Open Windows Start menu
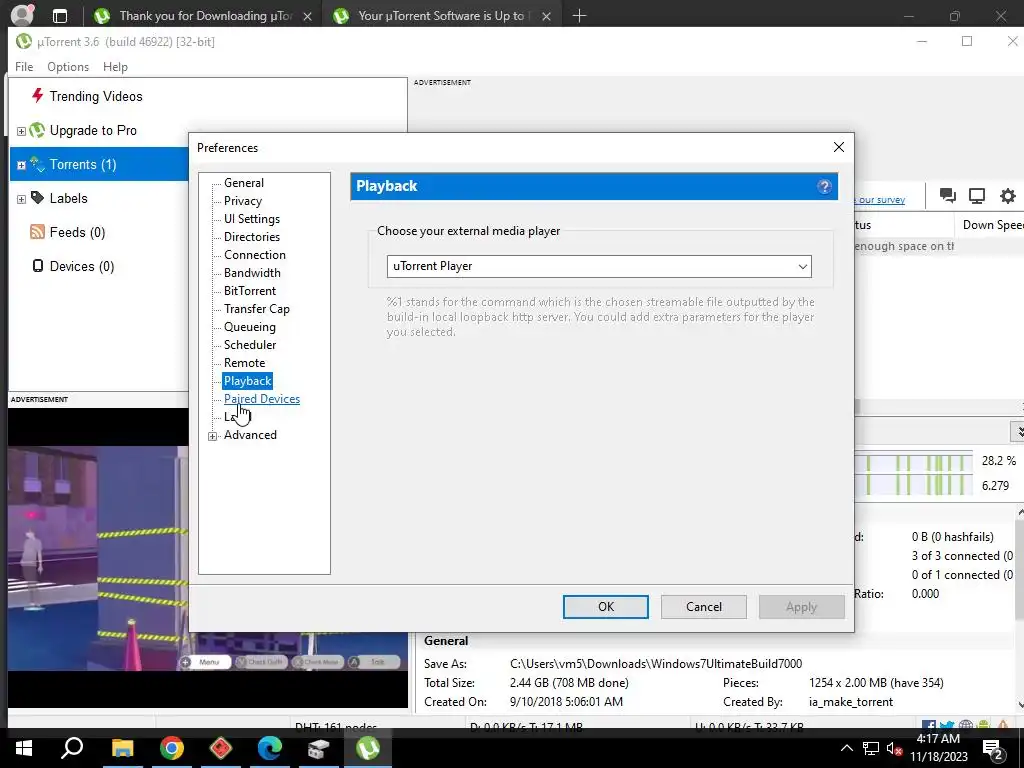The width and height of the screenshot is (1024, 768). coord(24,748)
